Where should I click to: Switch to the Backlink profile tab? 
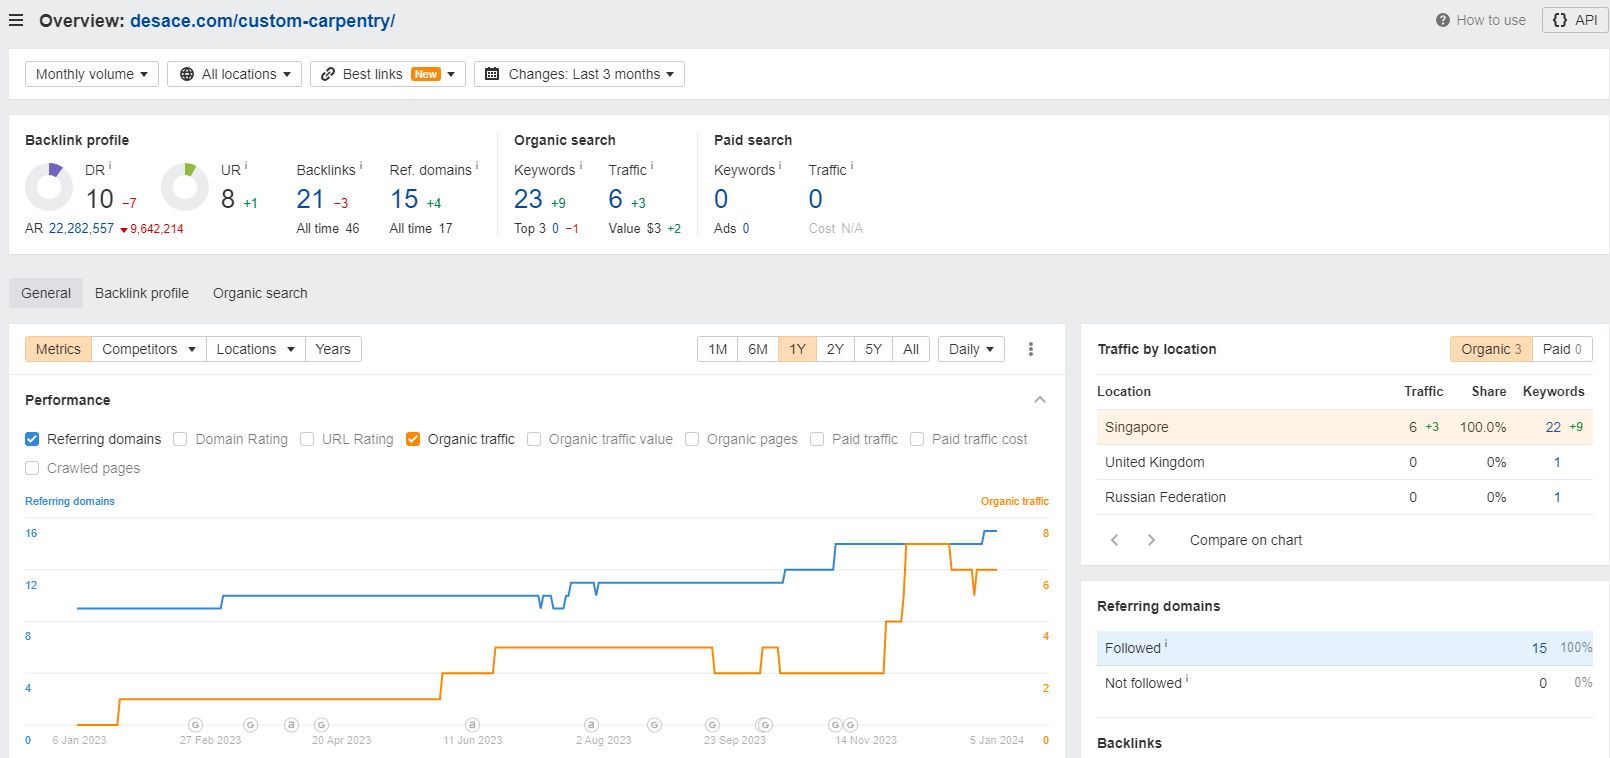(x=142, y=293)
